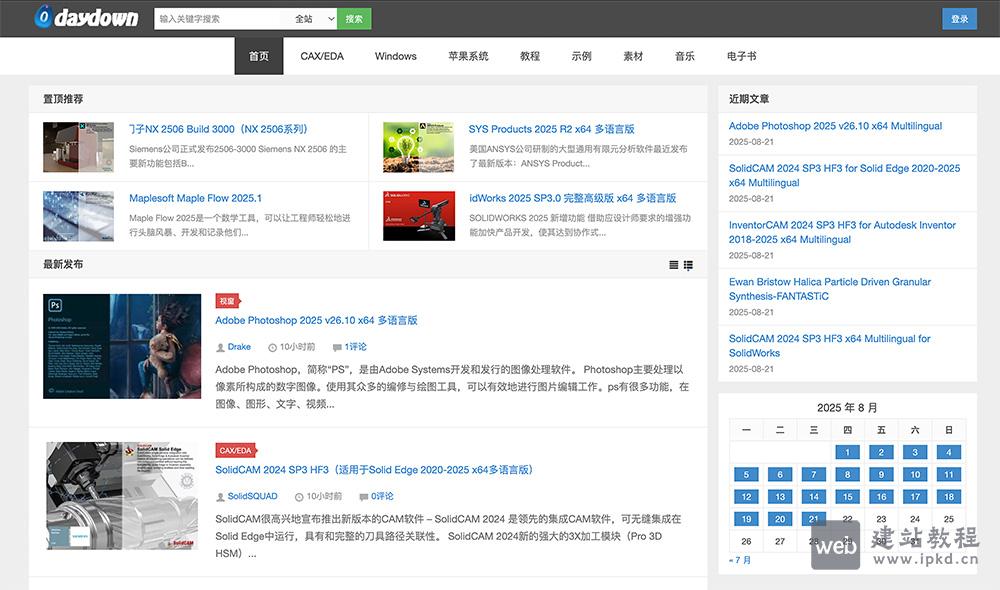Open the CAX/EDA navigation menu
The height and width of the screenshot is (590, 1000).
coord(322,56)
